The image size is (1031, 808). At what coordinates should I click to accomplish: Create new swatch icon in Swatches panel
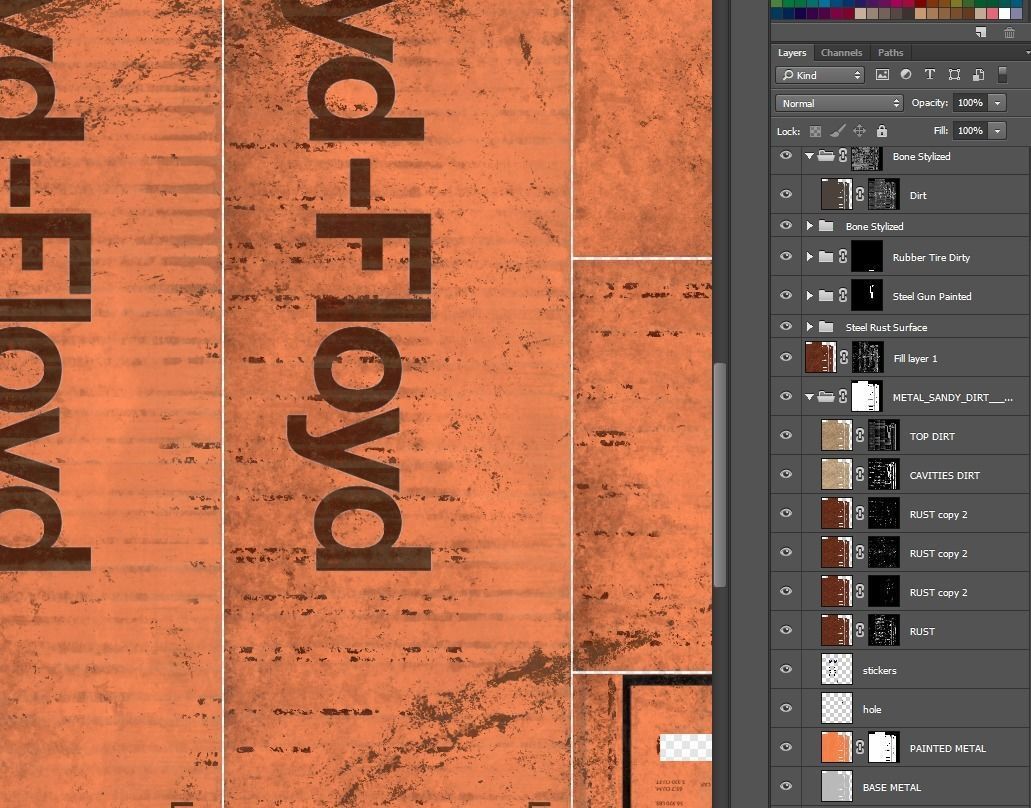point(980,32)
